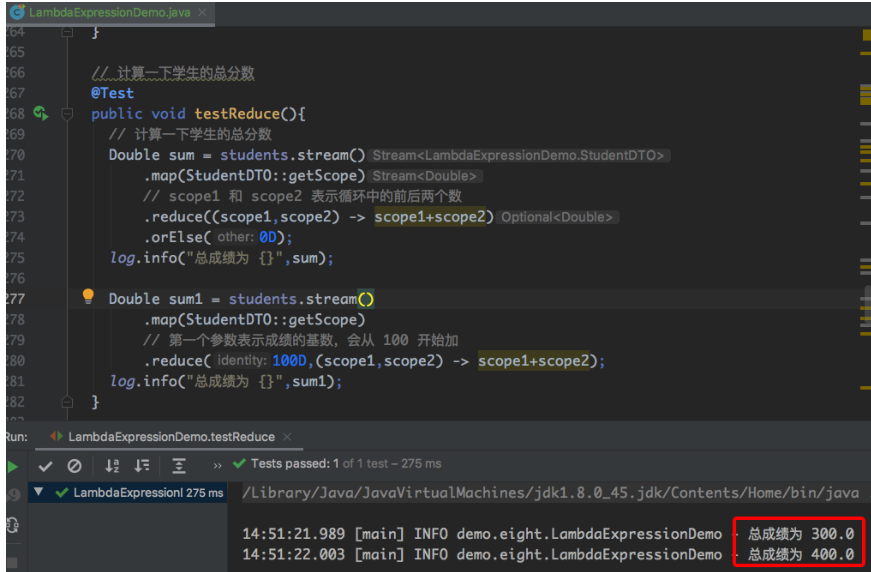Click the Stream<Double> inlay hint
The image size is (871, 572).
(x=424, y=176)
